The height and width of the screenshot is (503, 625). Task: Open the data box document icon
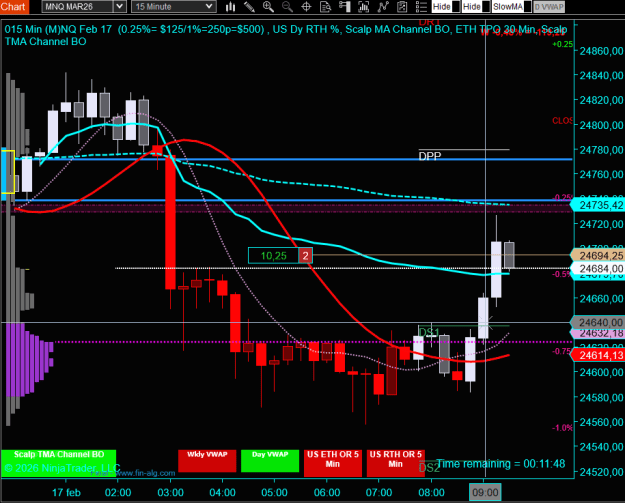[x=325, y=6]
